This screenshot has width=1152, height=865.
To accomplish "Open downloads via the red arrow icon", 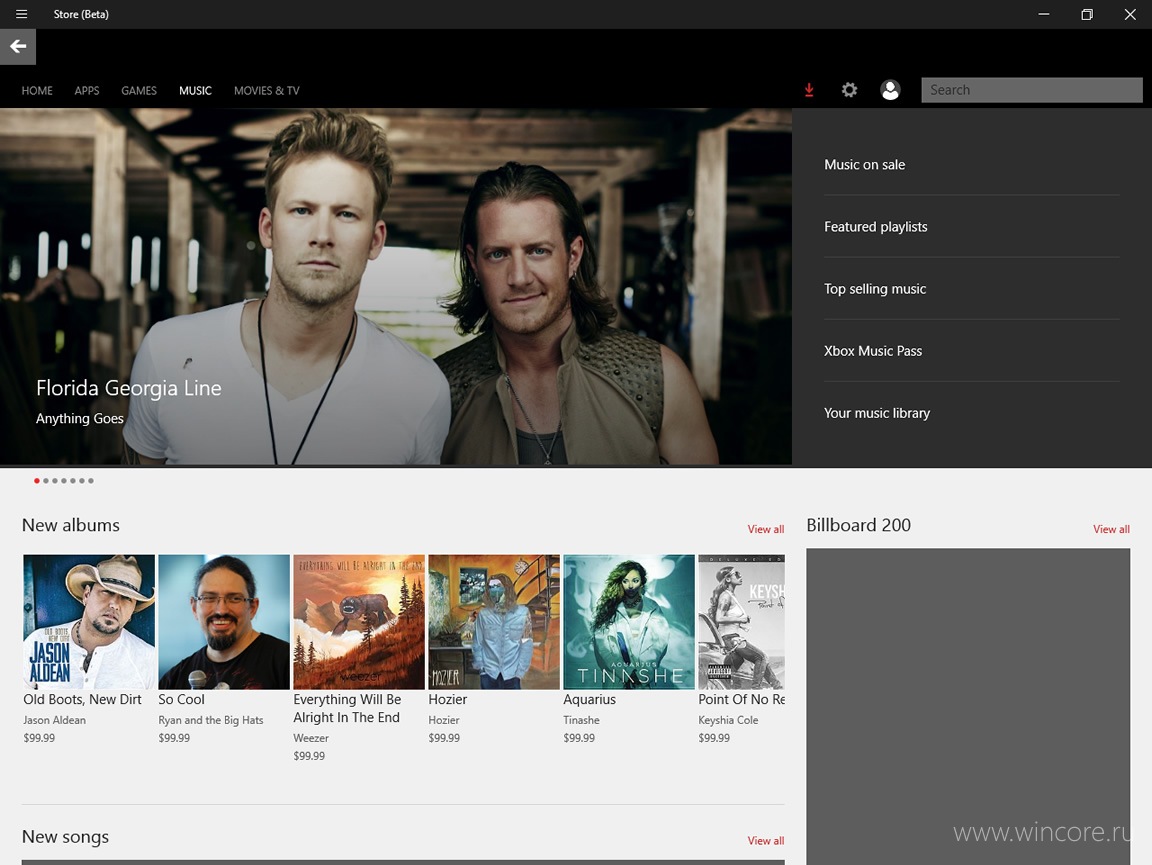I will click(x=809, y=90).
